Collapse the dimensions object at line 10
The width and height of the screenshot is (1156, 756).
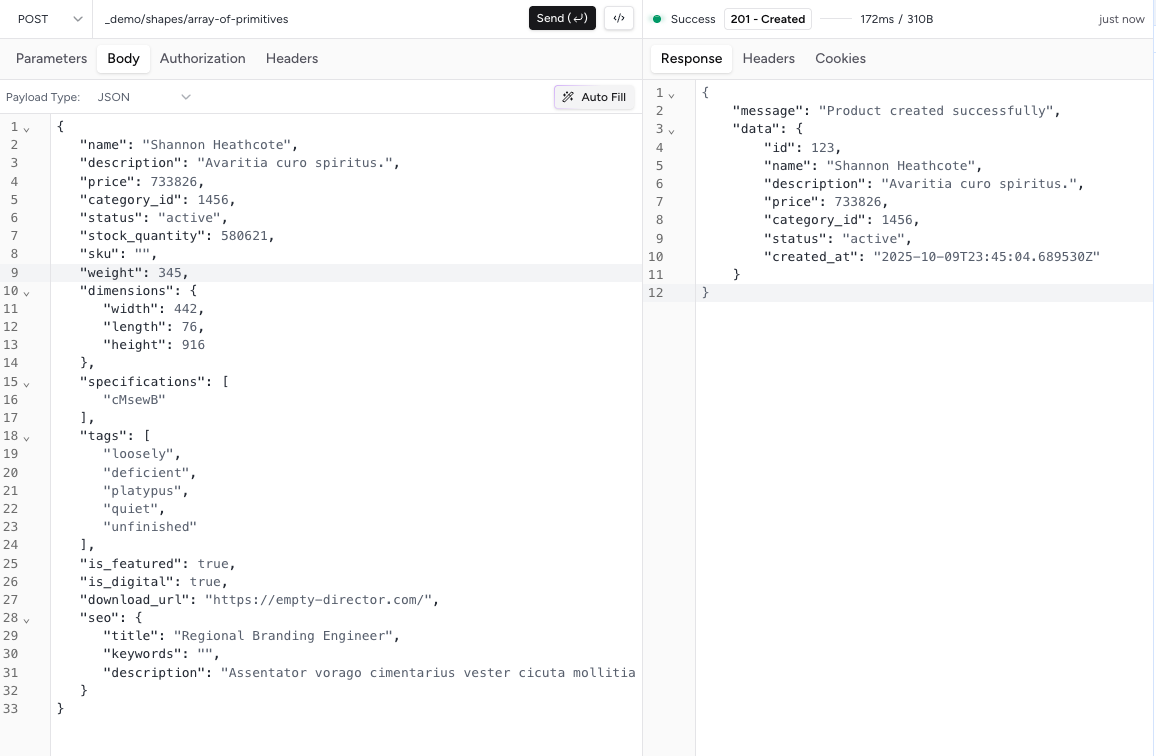click(x=27, y=292)
